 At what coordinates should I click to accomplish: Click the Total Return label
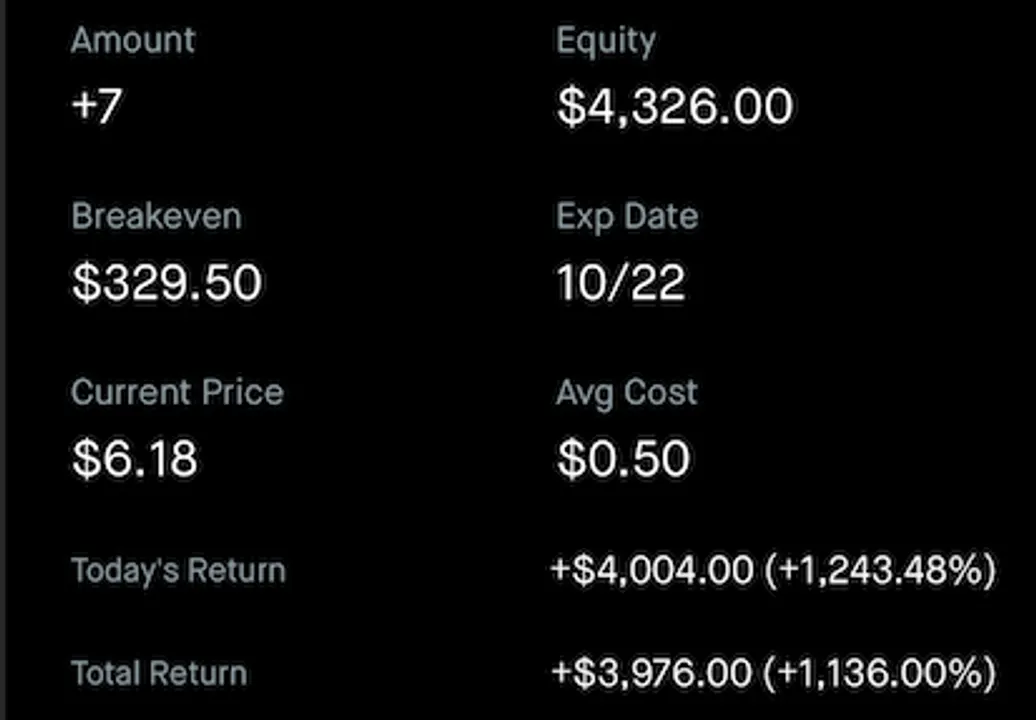(x=159, y=673)
